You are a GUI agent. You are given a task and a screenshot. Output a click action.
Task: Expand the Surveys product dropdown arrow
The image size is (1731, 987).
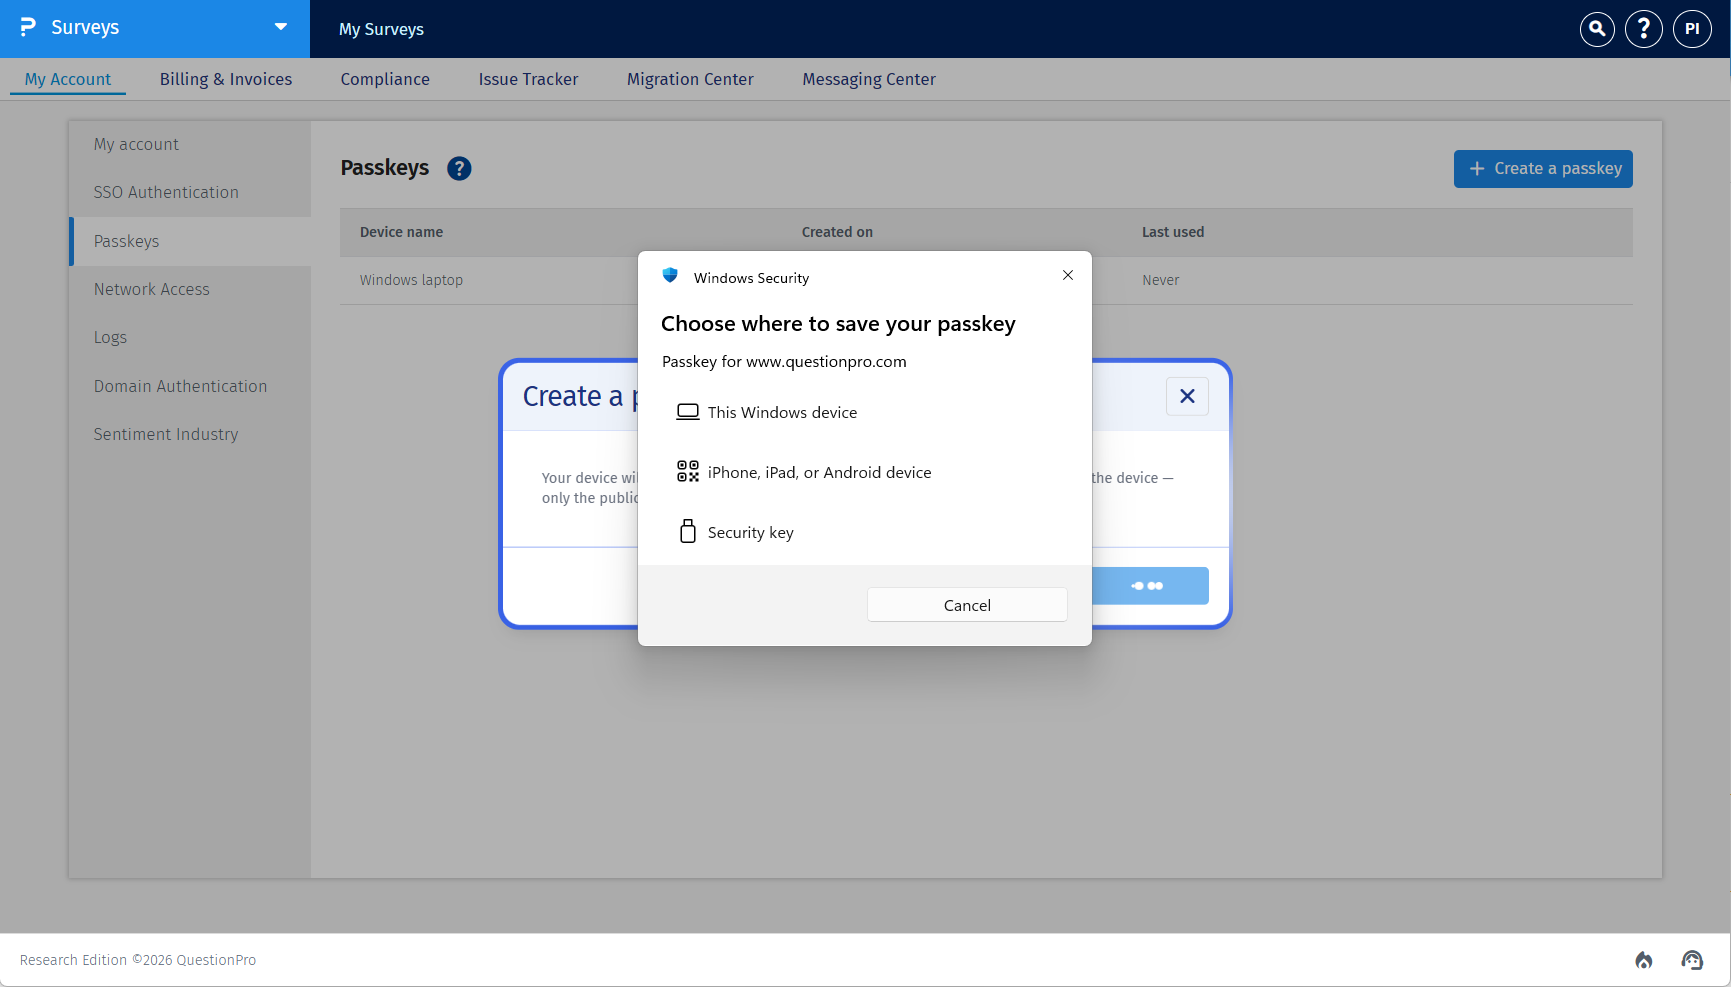[x=281, y=27]
